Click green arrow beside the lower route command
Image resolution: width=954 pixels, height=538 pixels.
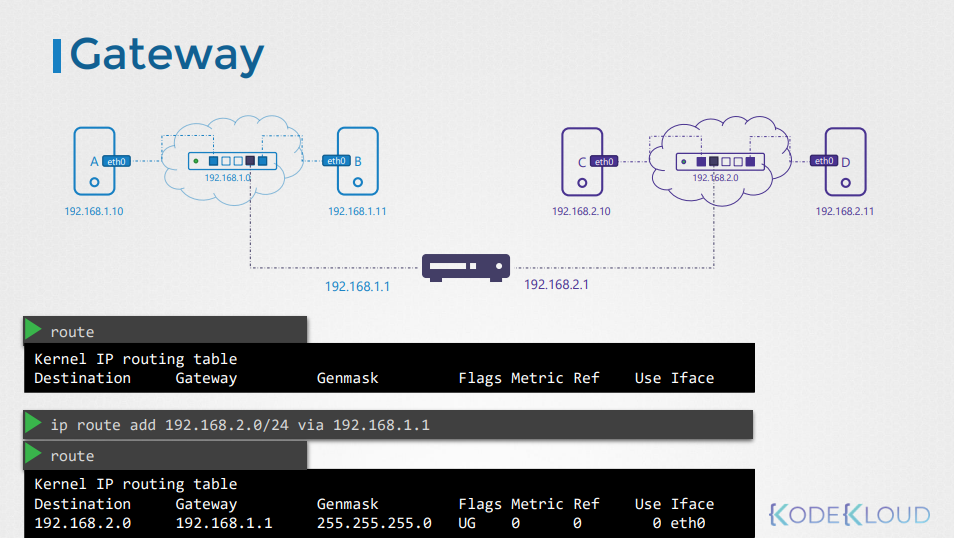[35, 455]
